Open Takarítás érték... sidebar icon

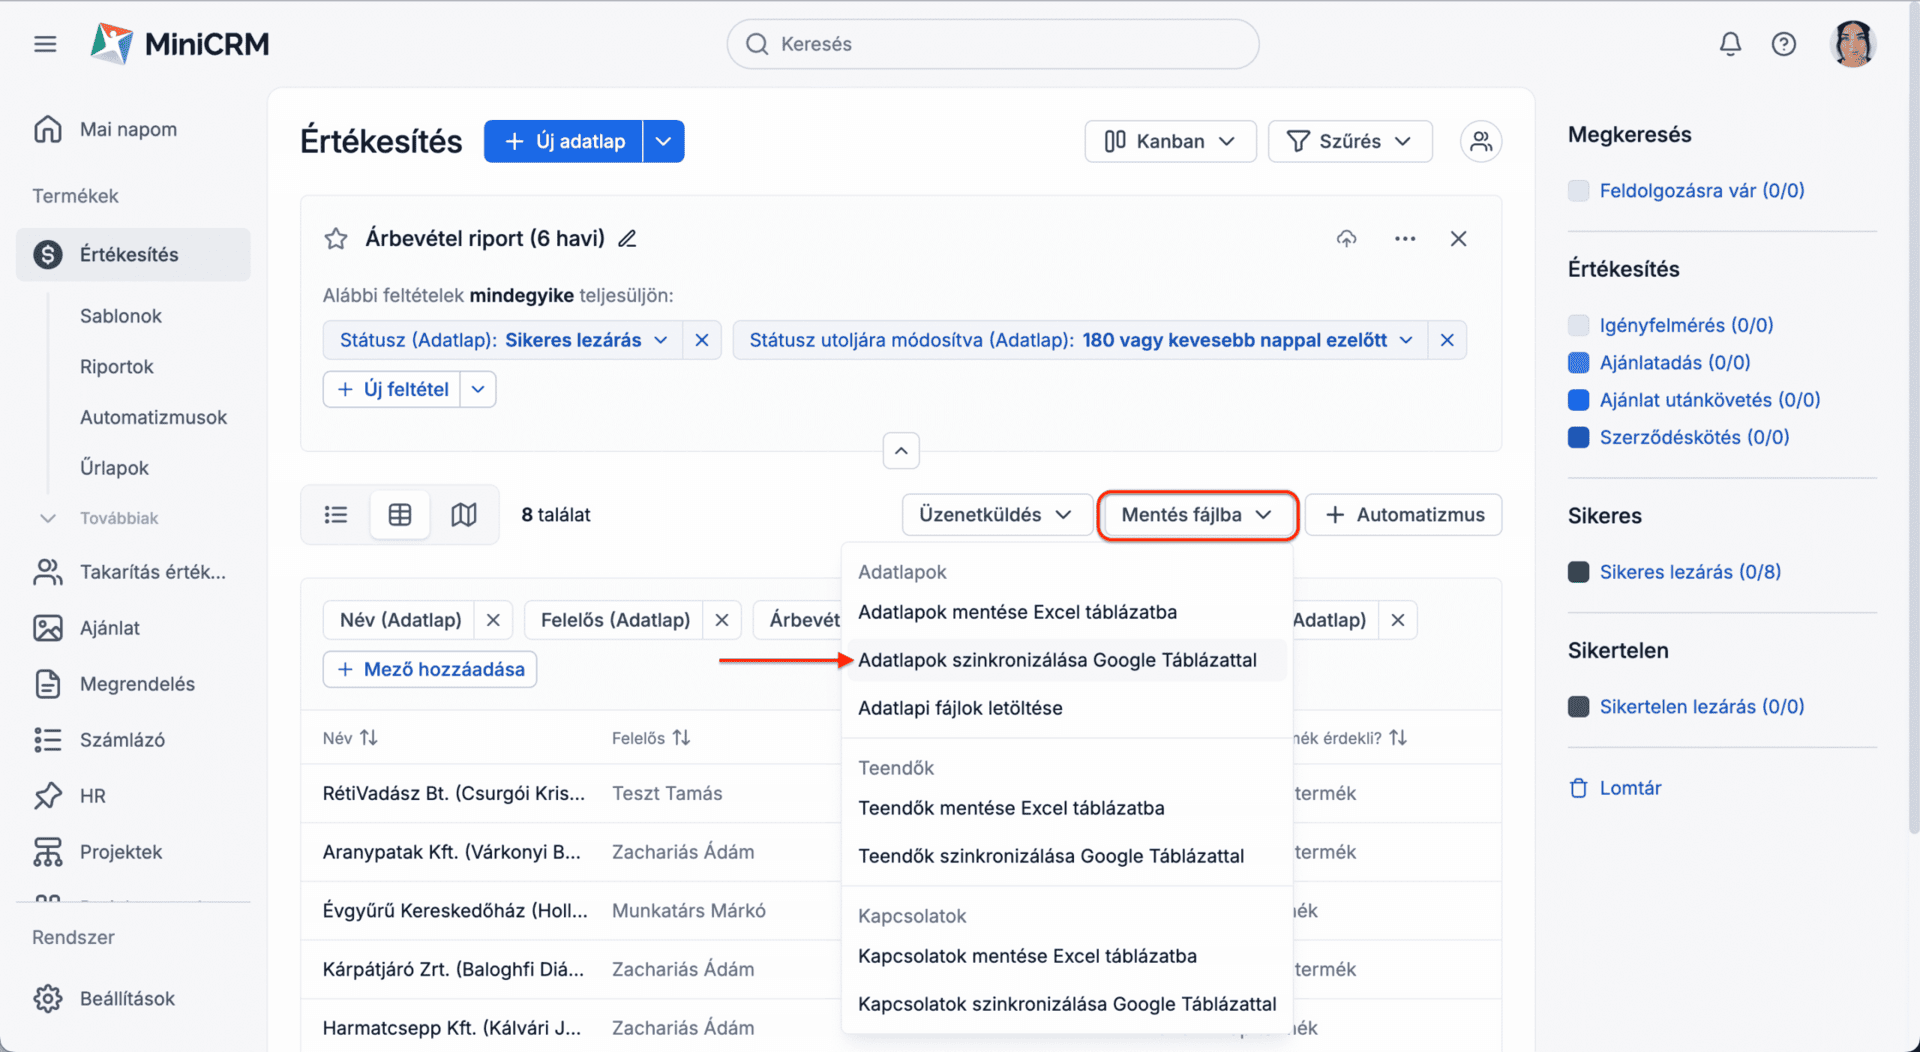48,572
